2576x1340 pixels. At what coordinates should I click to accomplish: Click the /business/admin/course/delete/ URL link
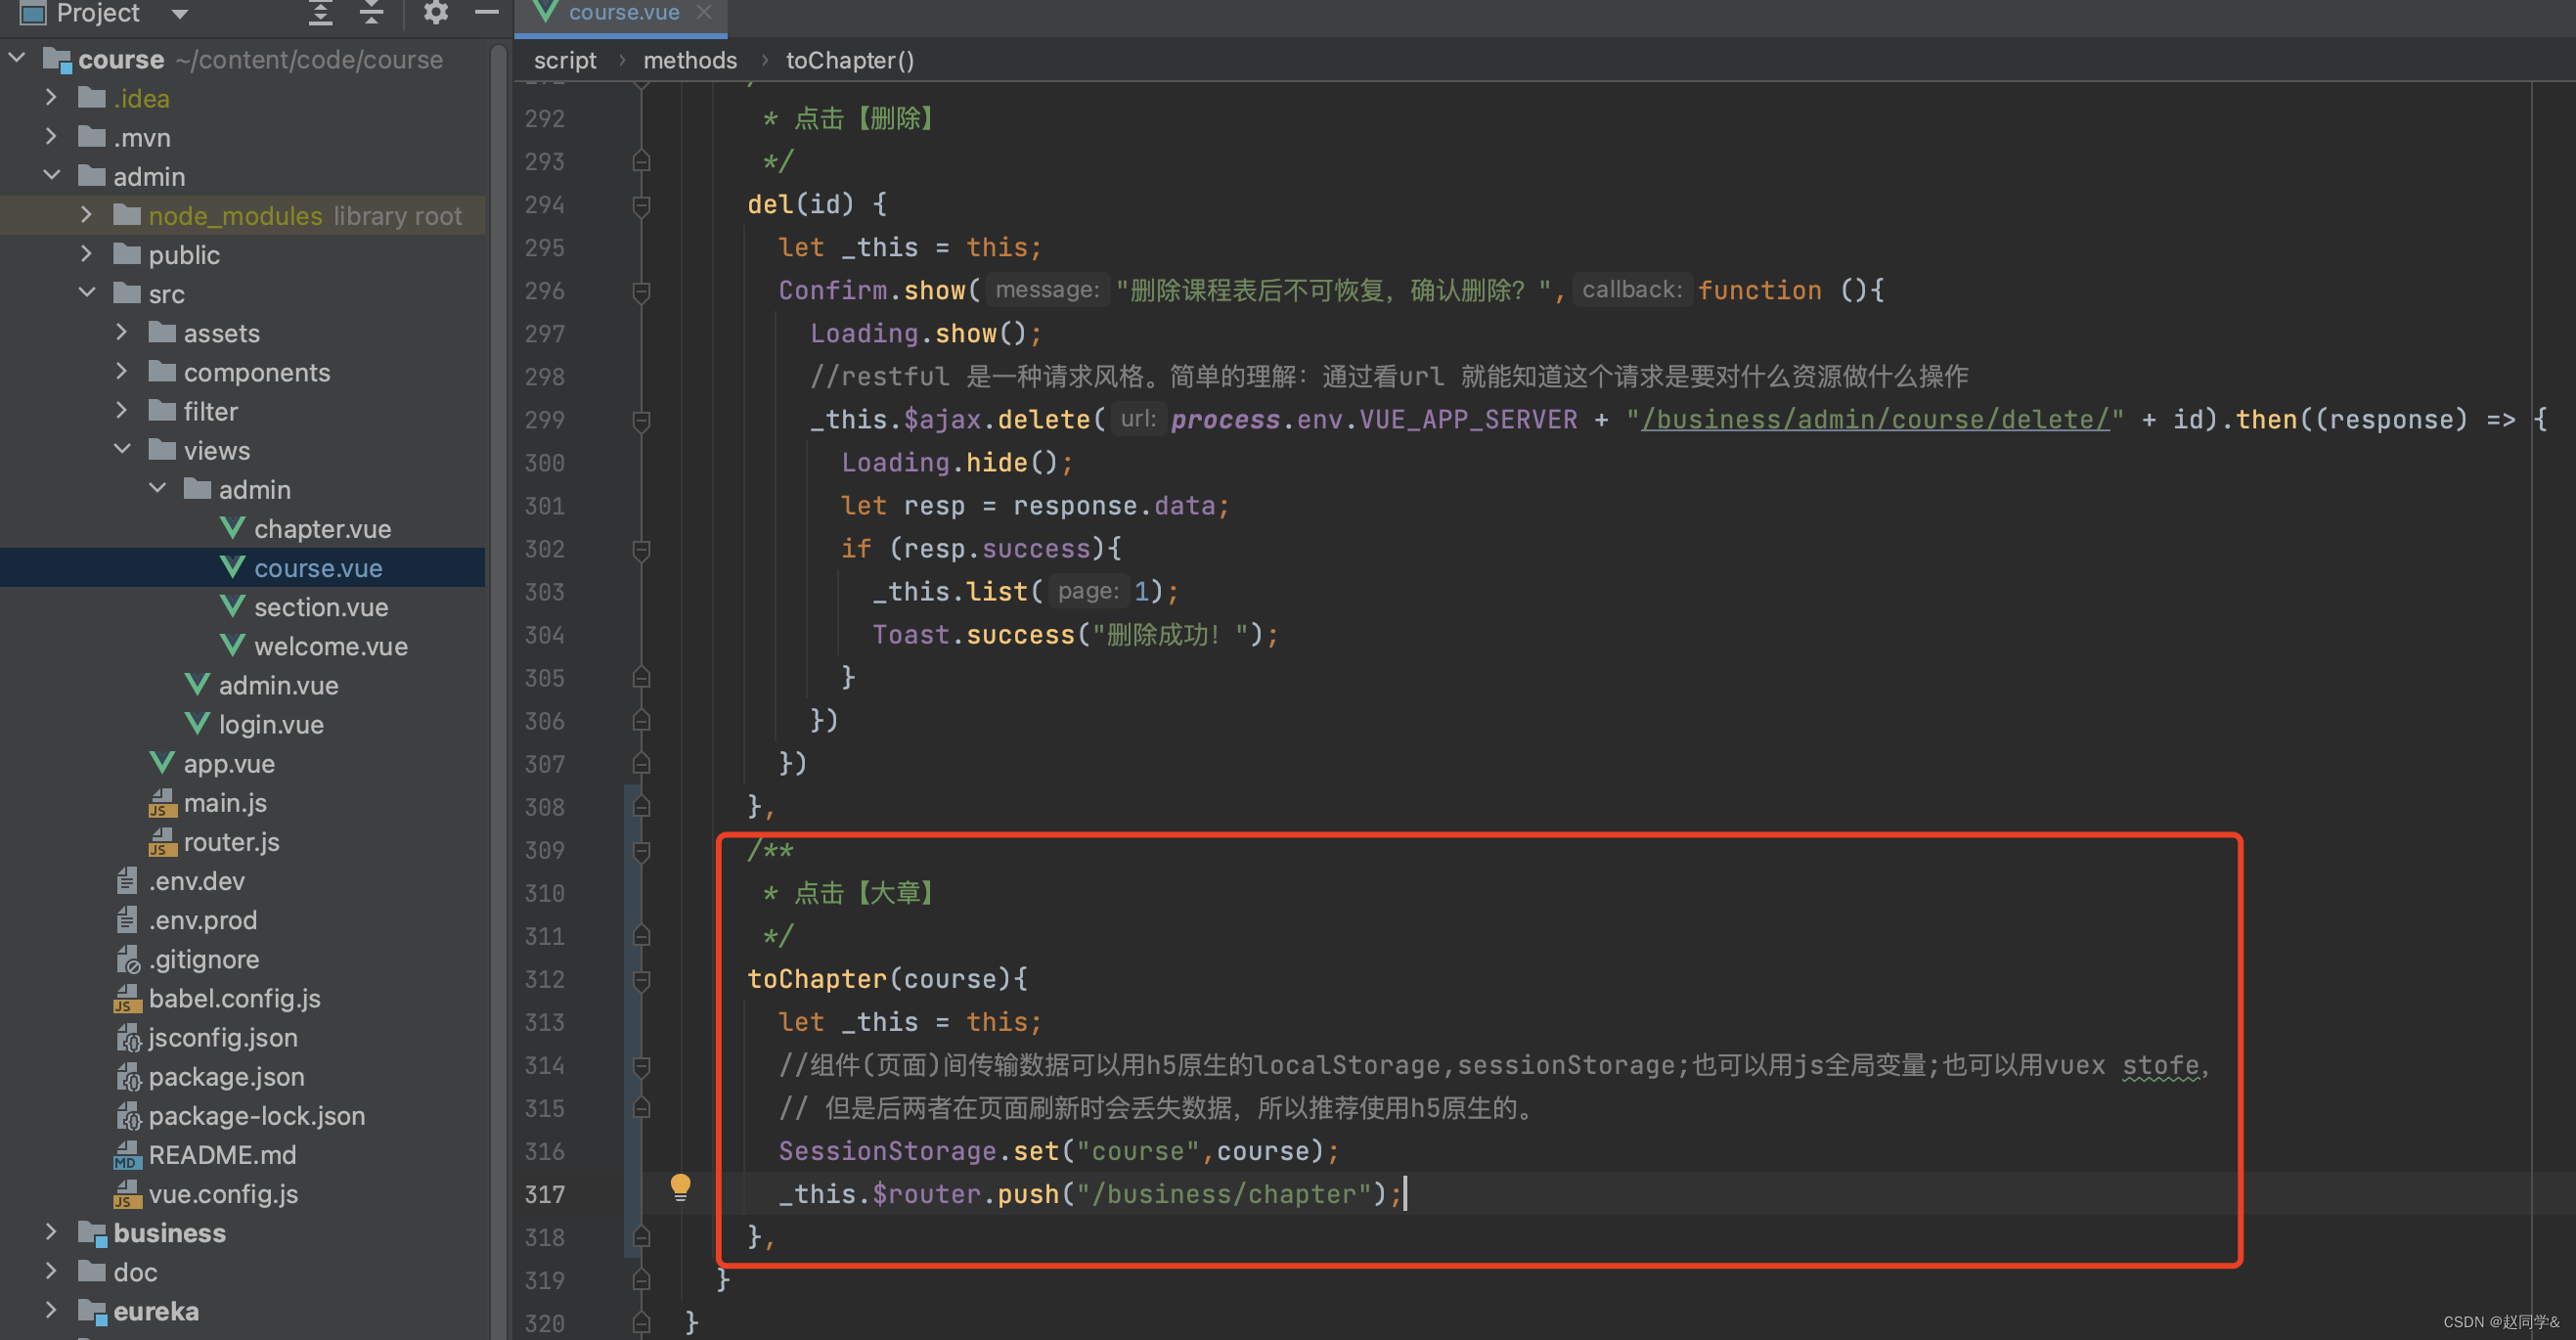coord(1875,419)
